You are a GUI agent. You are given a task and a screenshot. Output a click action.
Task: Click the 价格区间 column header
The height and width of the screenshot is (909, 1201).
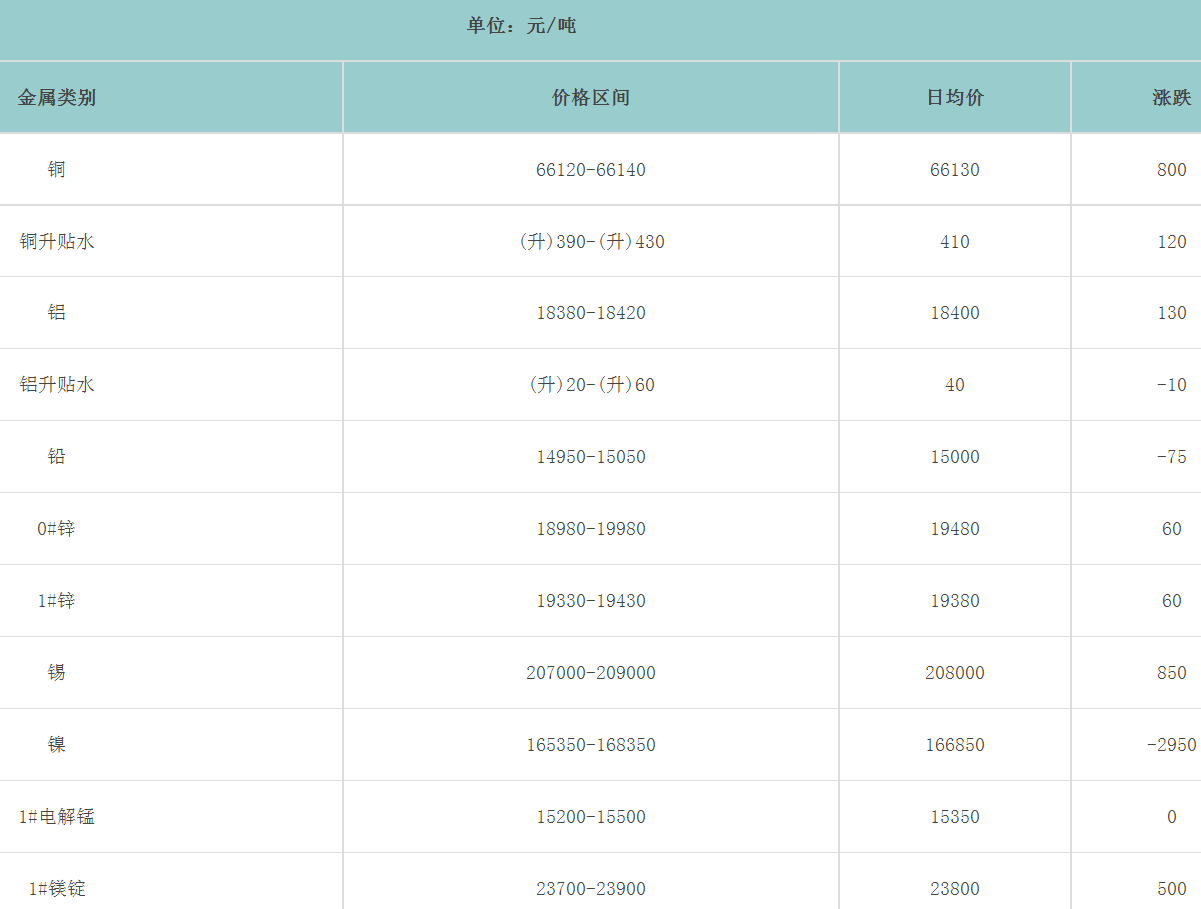point(591,98)
